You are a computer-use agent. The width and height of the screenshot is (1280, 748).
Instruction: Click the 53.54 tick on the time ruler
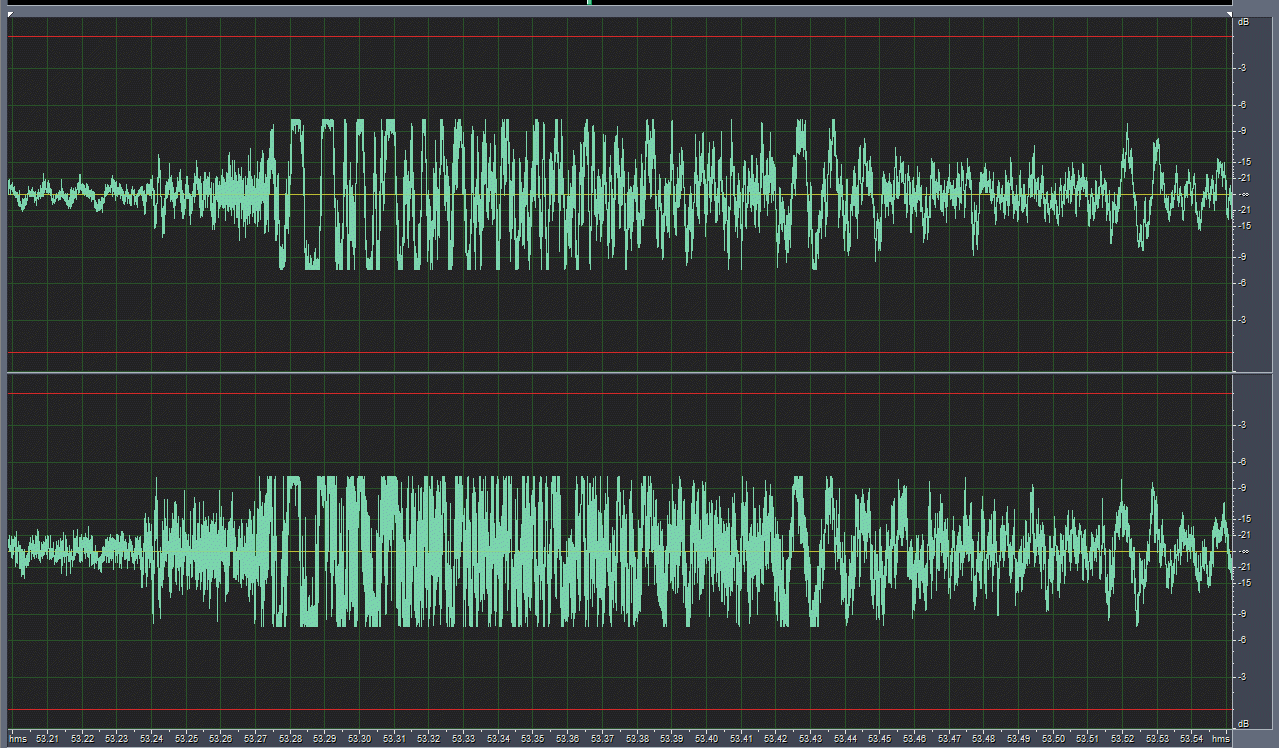[x=1190, y=739]
